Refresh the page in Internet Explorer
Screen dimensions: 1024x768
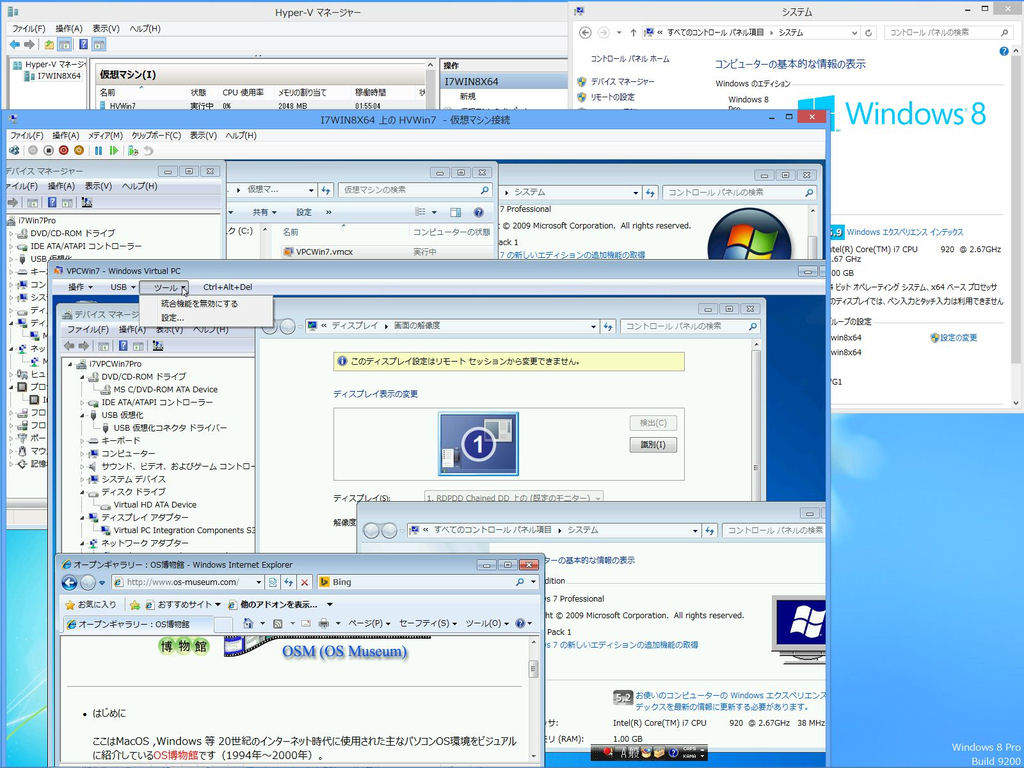tap(289, 582)
